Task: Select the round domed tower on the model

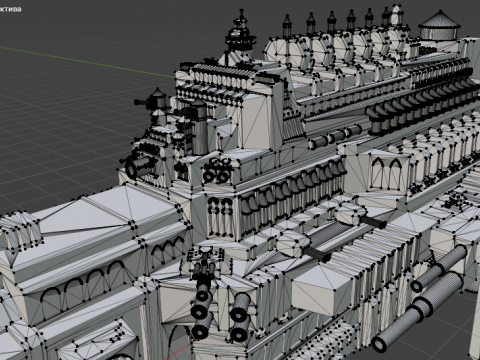Action: (x=439, y=26)
